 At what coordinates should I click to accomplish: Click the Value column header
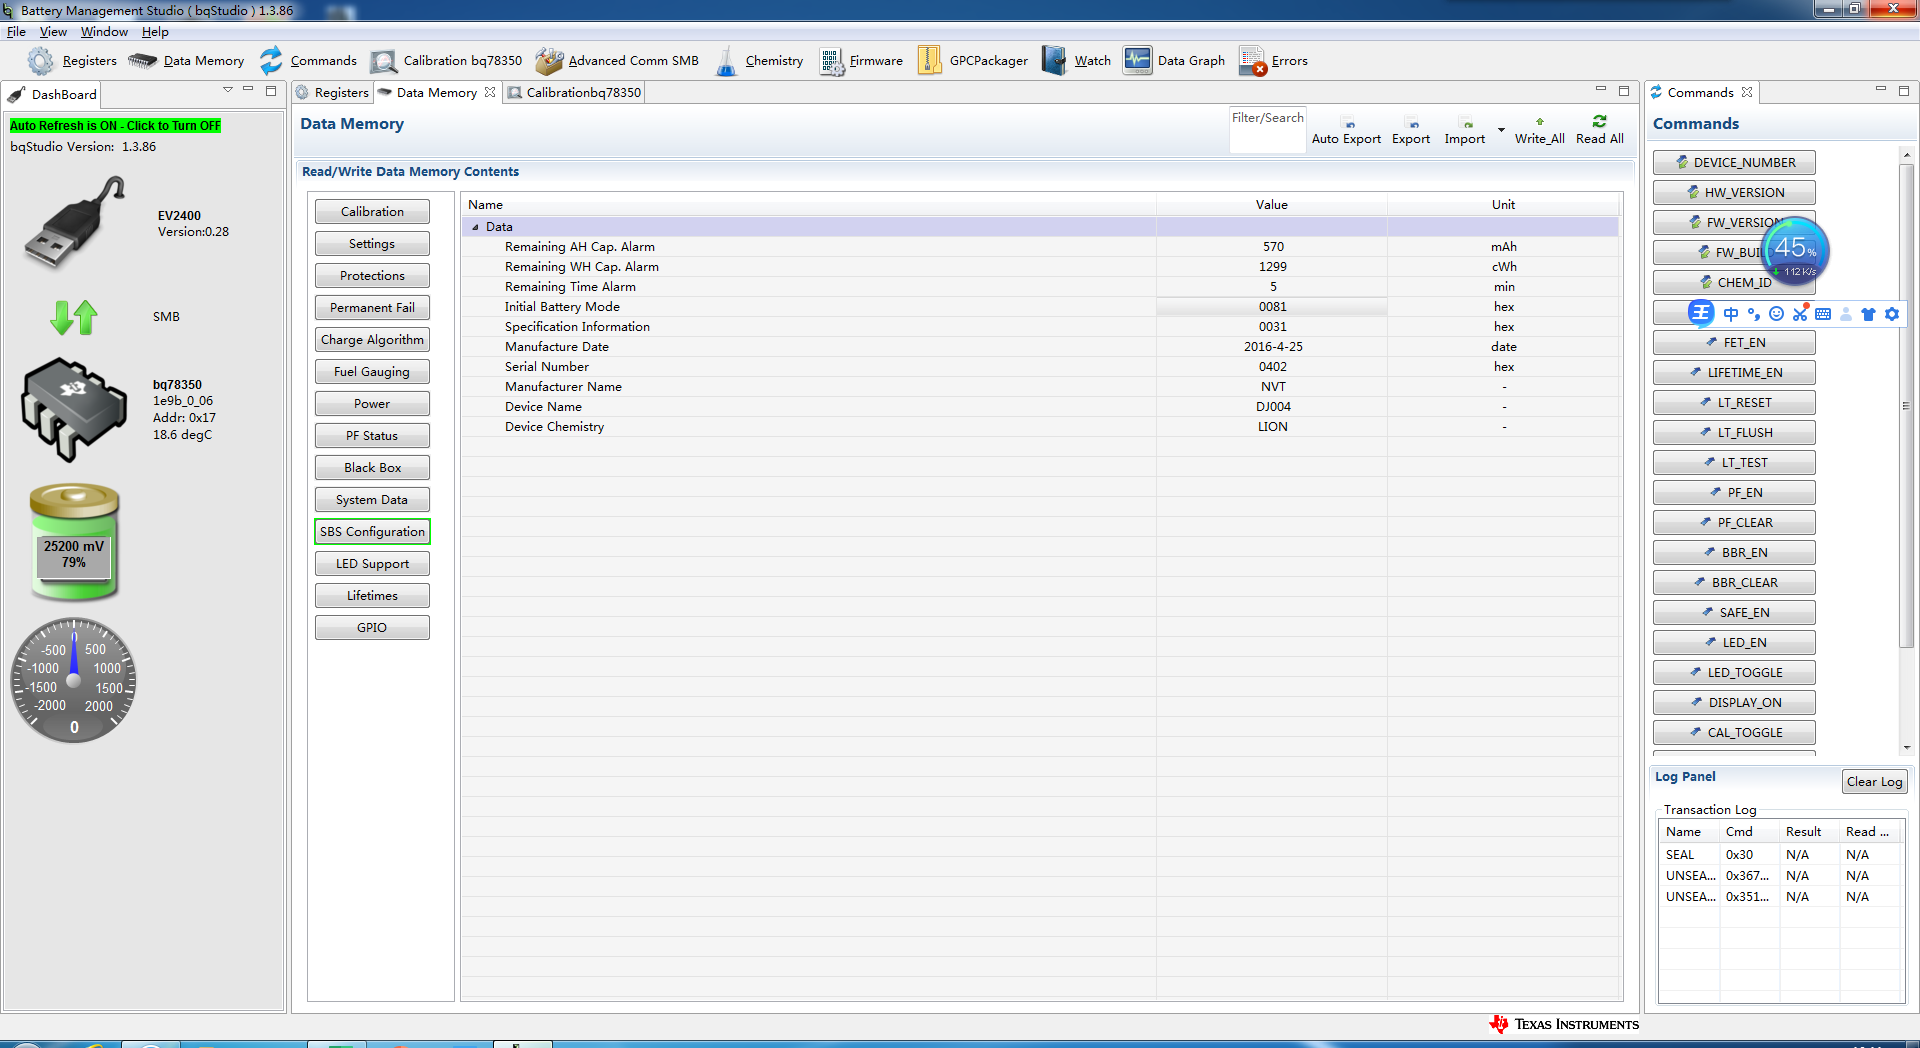click(x=1272, y=205)
